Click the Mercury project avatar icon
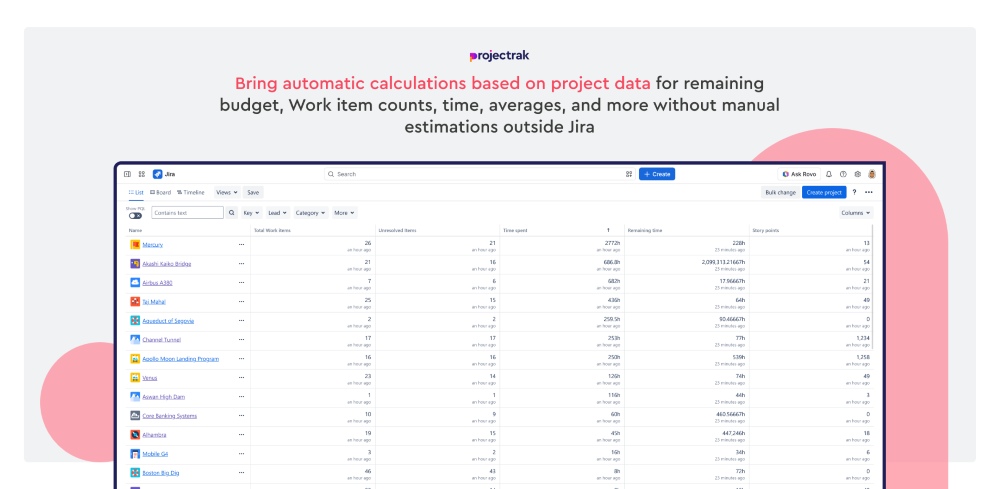This screenshot has width=1000, height=489. click(x=135, y=244)
